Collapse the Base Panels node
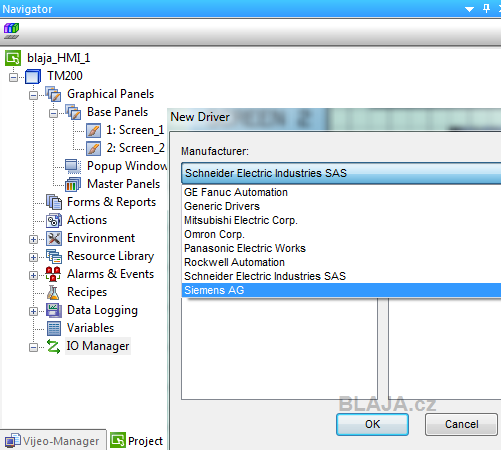The width and height of the screenshot is (501, 450). [53, 114]
